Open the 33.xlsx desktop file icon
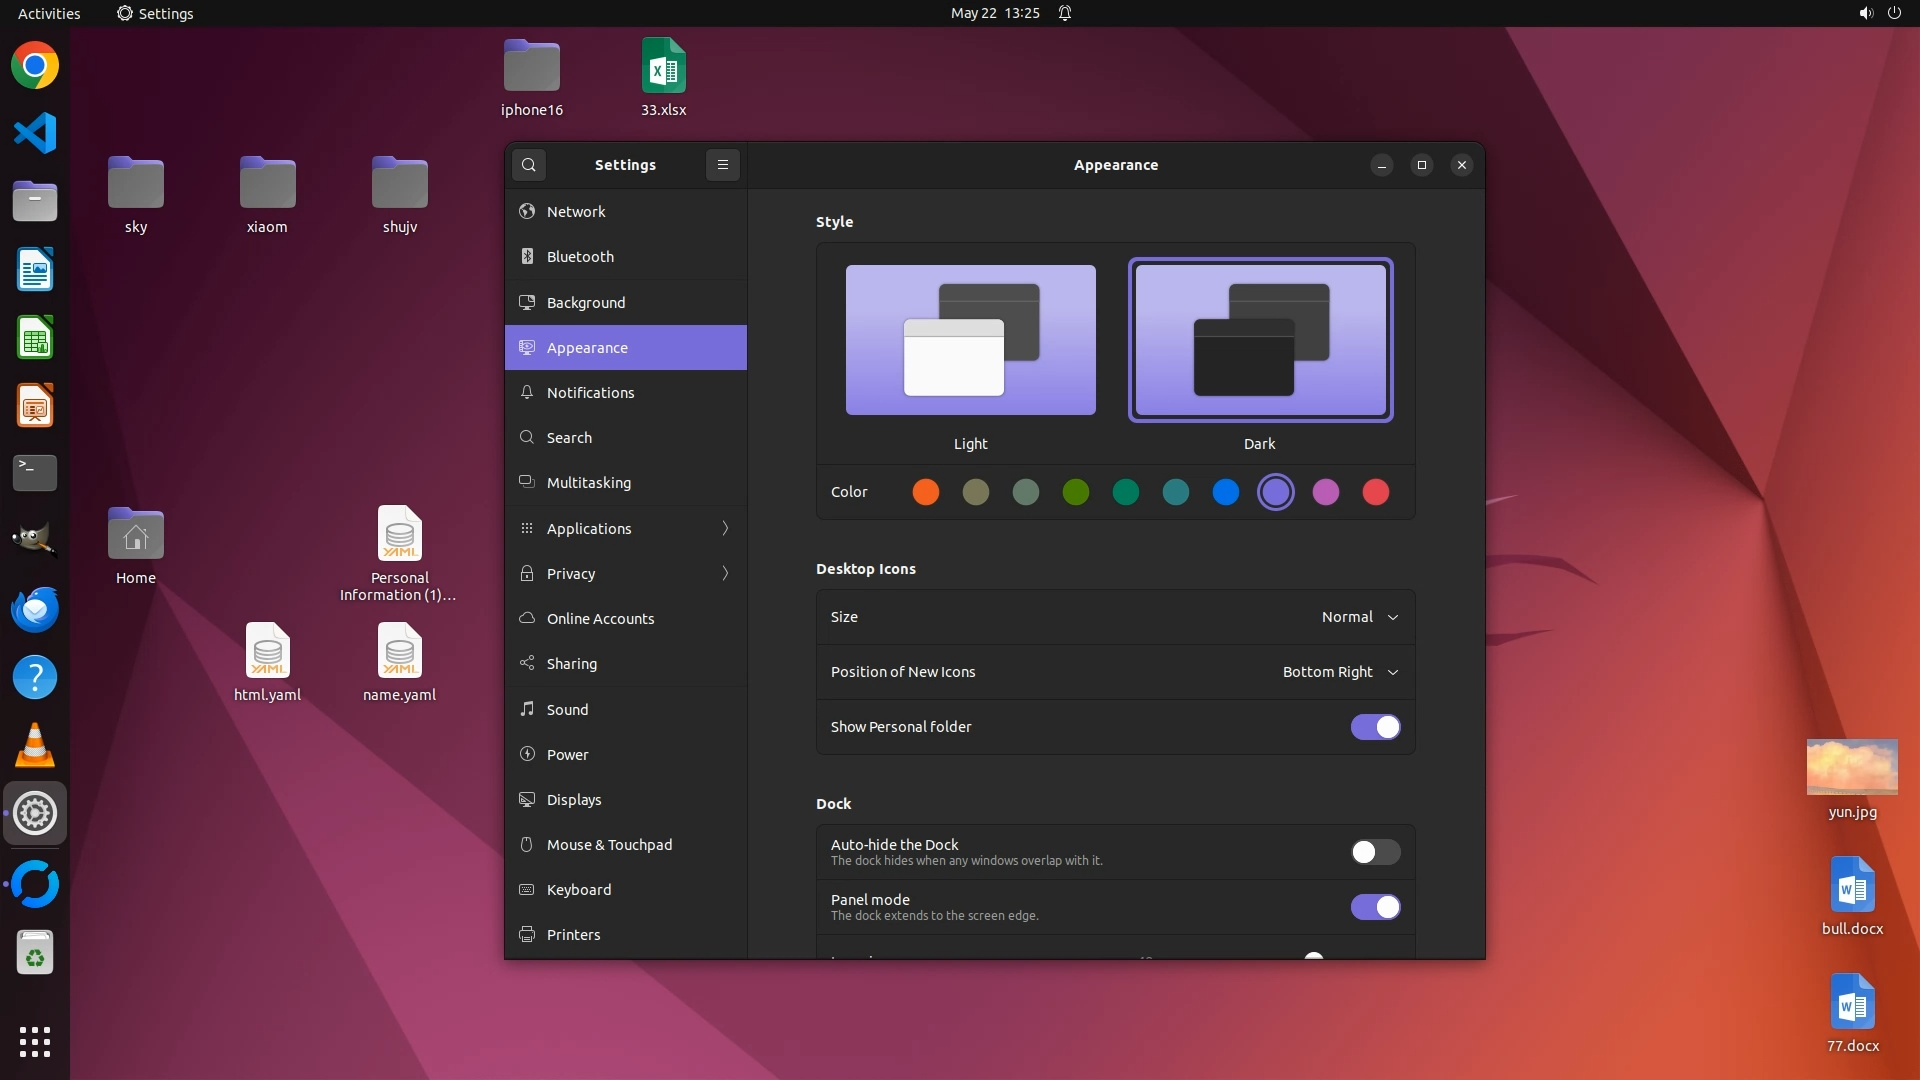 pos(663,67)
